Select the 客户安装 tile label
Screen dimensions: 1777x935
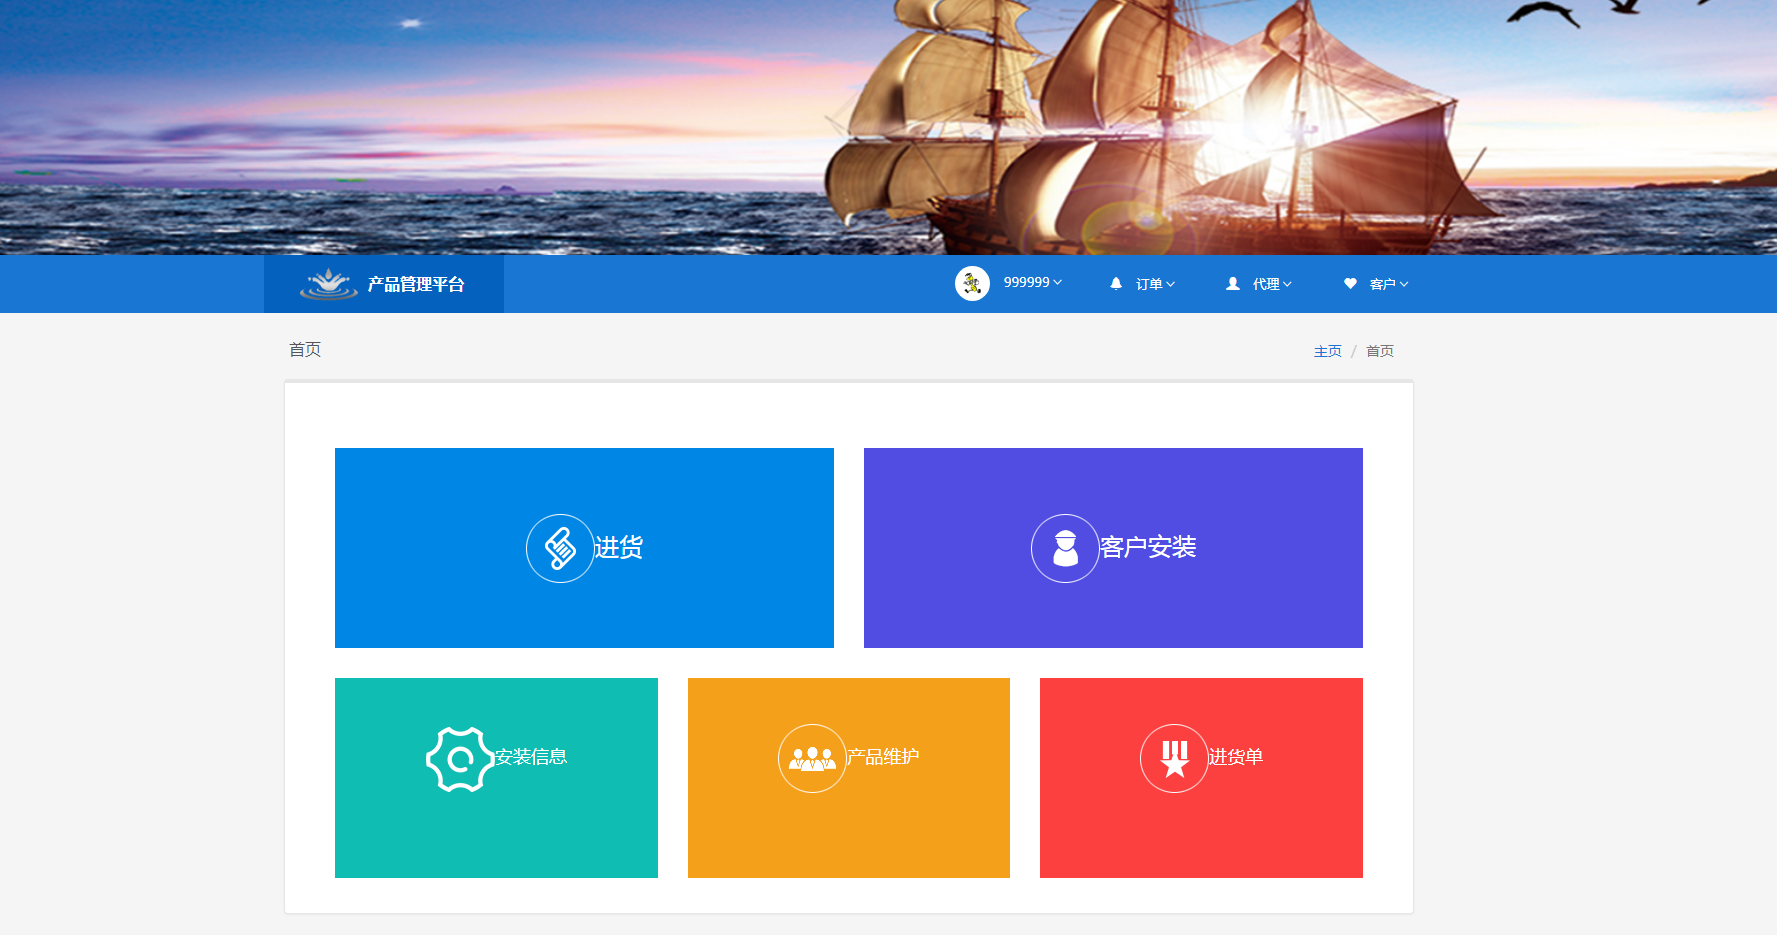click(1148, 548)
